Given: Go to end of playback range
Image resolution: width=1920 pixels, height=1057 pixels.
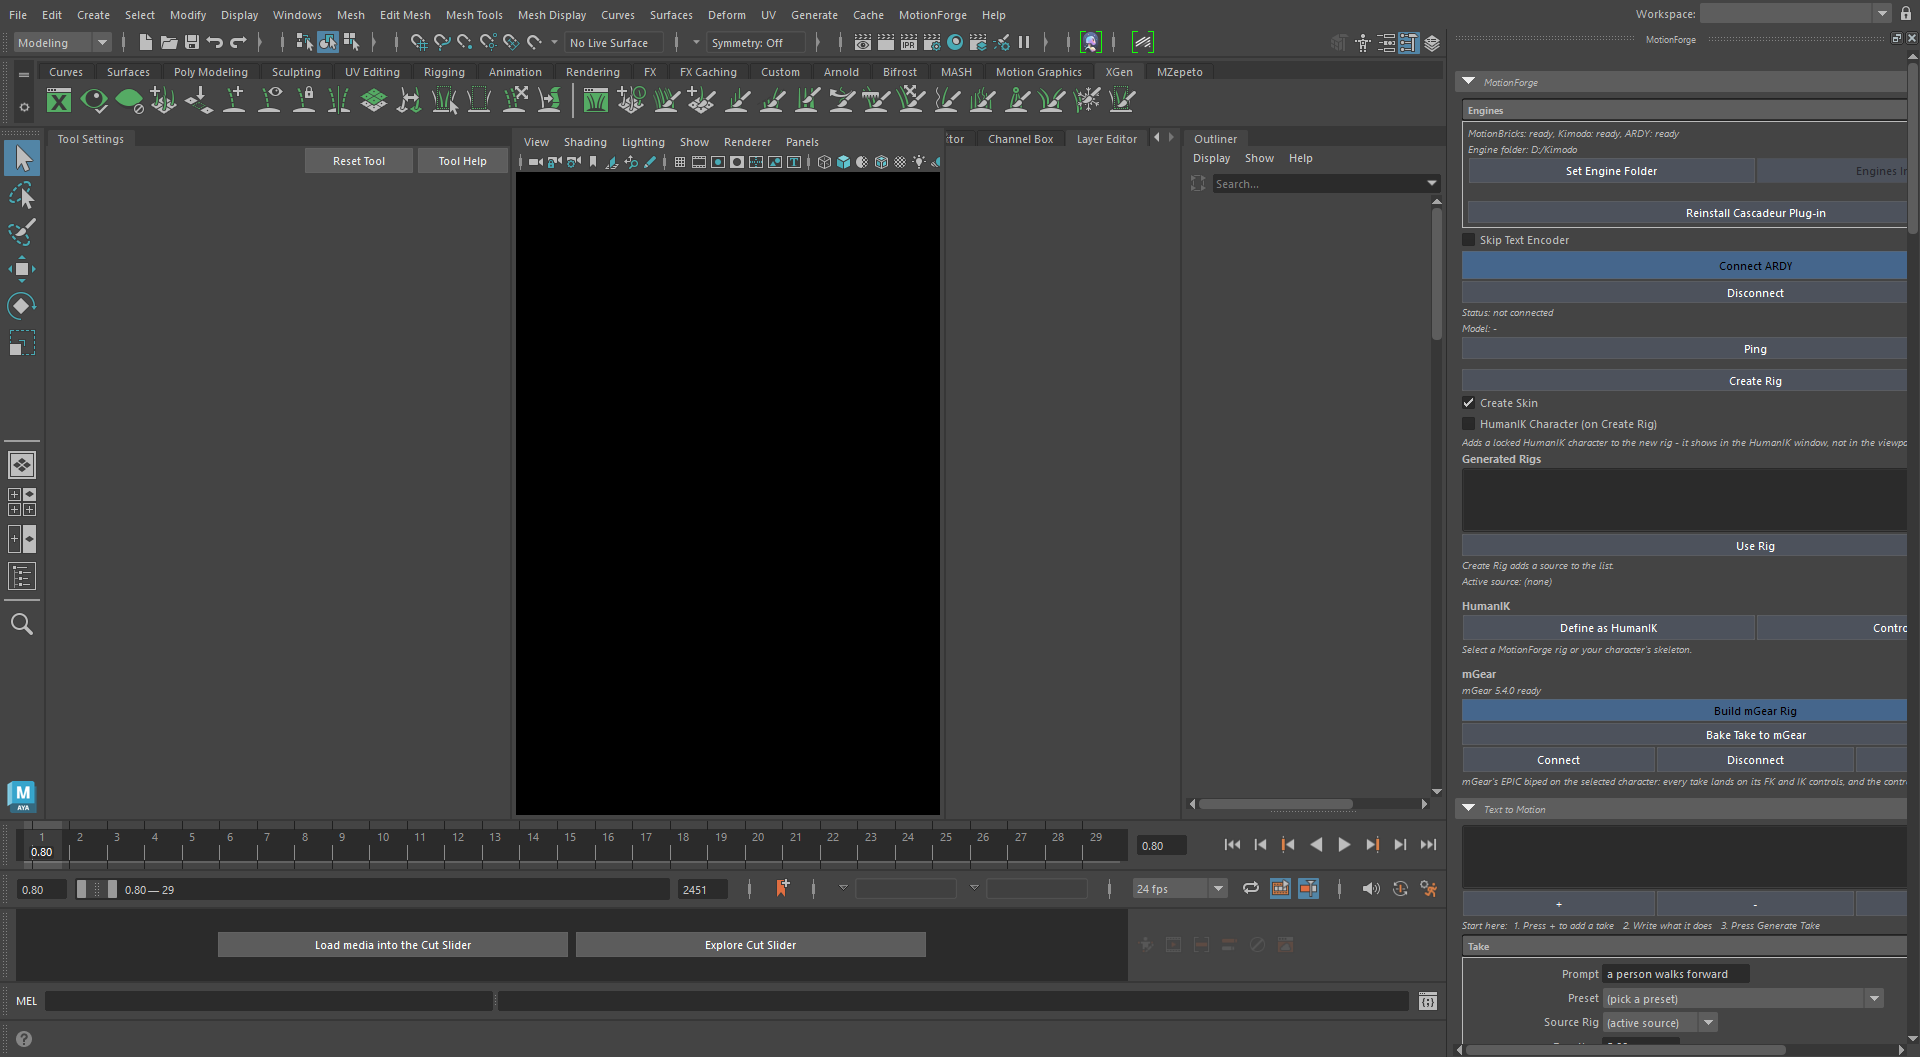Looking at the screenshot, I should tap(1429, 845).
